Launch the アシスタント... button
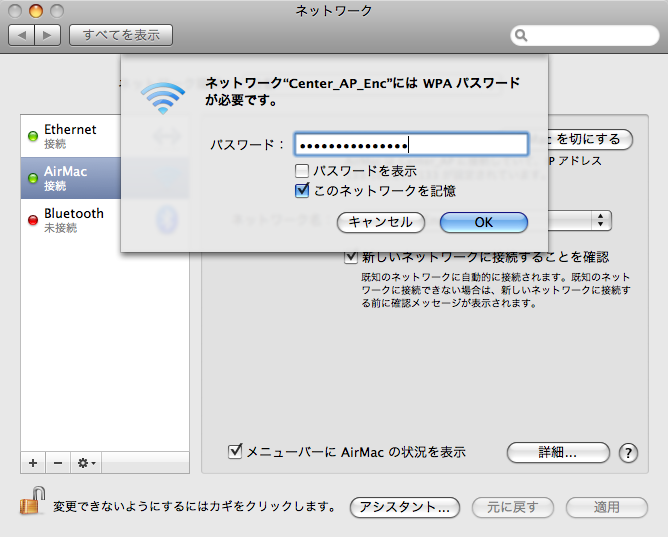Image resolution: width=668 pixels, height=537 pixels. coord(405,507)
